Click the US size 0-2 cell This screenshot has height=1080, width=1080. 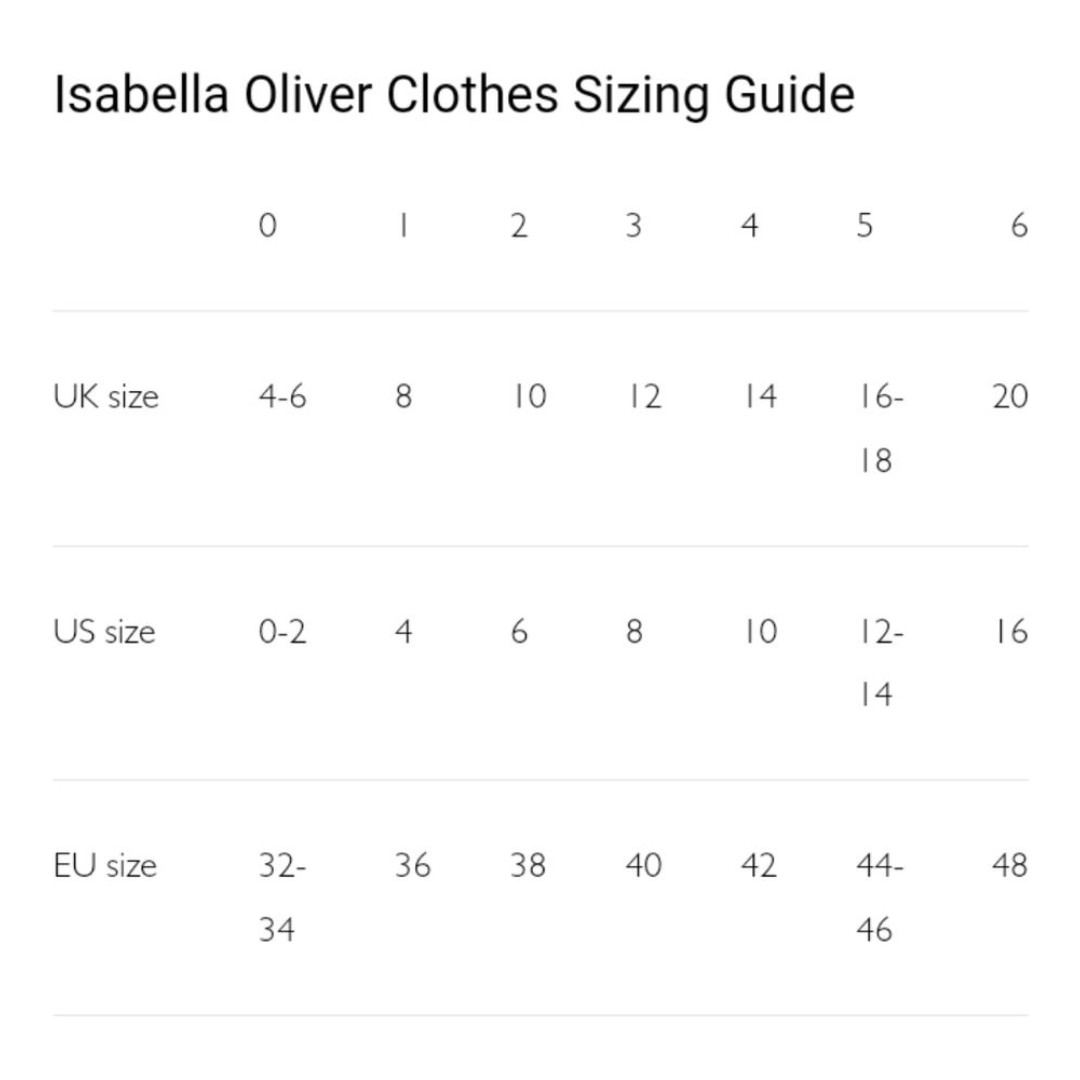[282, 632]
